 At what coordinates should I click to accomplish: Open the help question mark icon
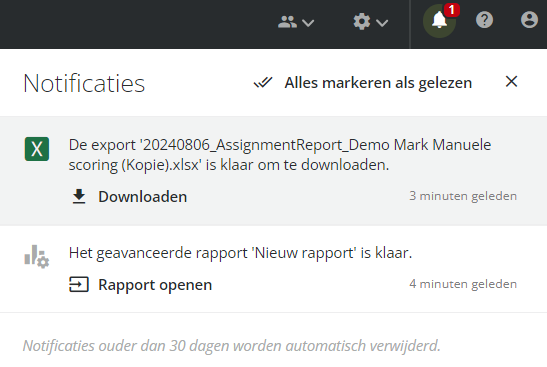pyautogui.click(x=484, y=20)
